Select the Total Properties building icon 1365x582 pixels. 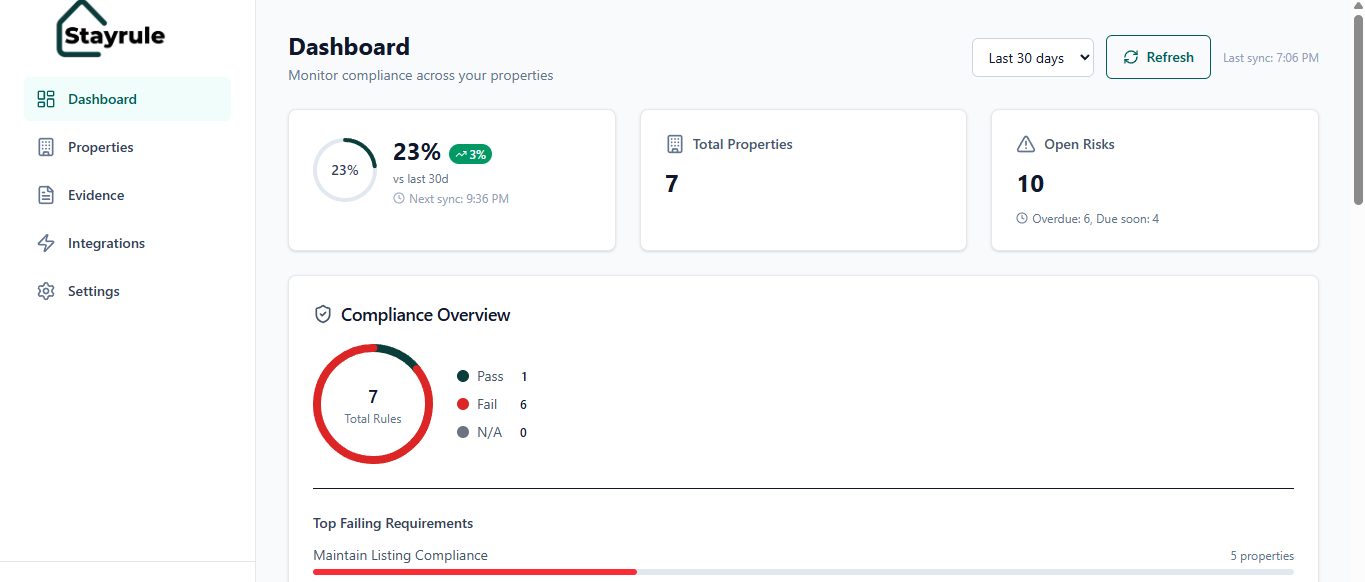tap(676, 144)
